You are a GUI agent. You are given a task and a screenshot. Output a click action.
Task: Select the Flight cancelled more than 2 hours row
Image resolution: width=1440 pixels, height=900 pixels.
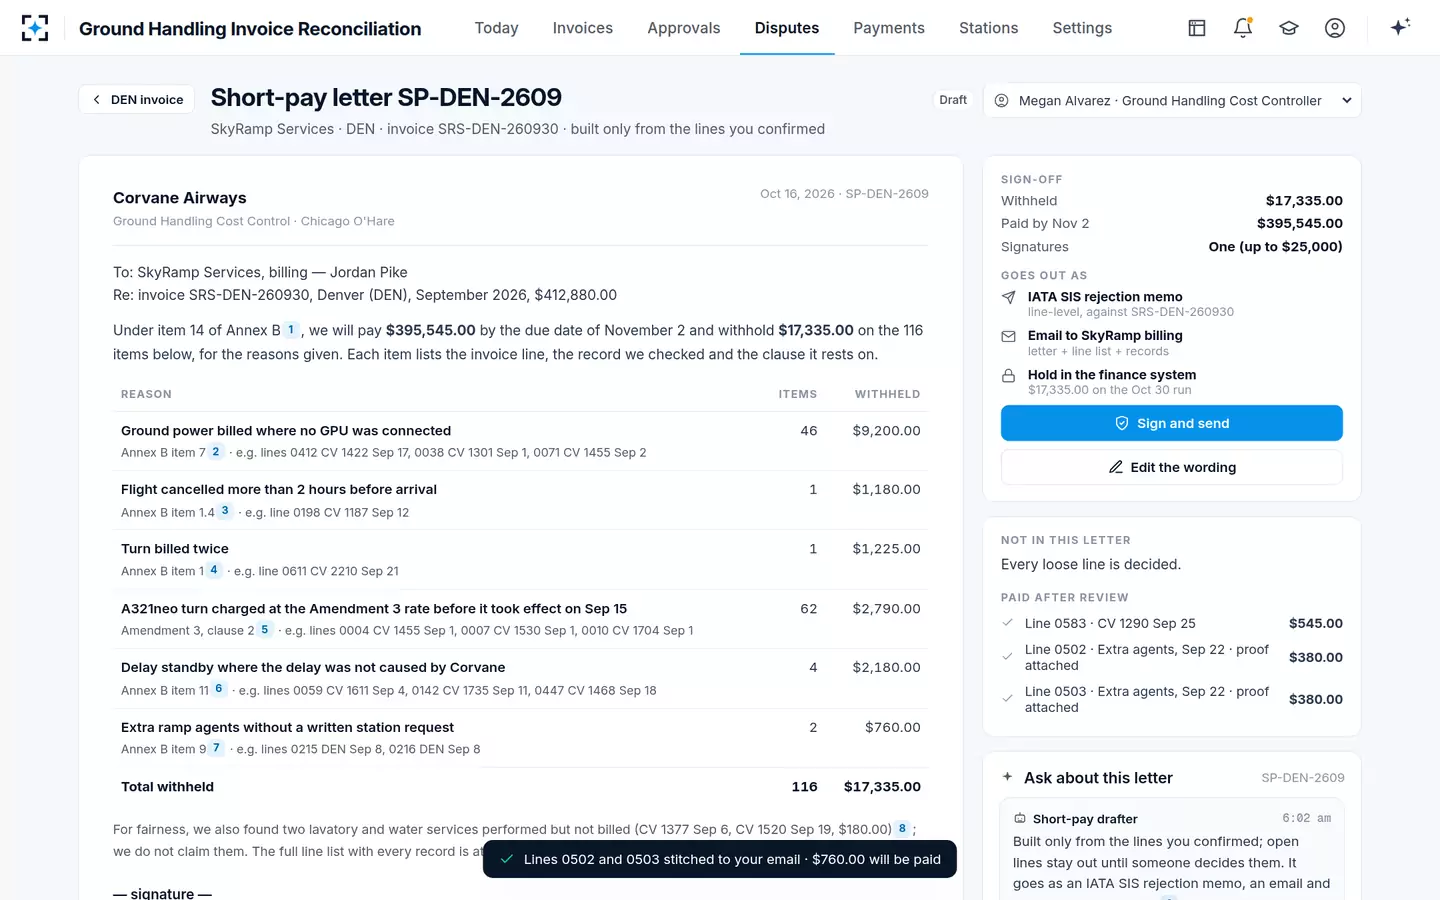[x=521, y=500]
